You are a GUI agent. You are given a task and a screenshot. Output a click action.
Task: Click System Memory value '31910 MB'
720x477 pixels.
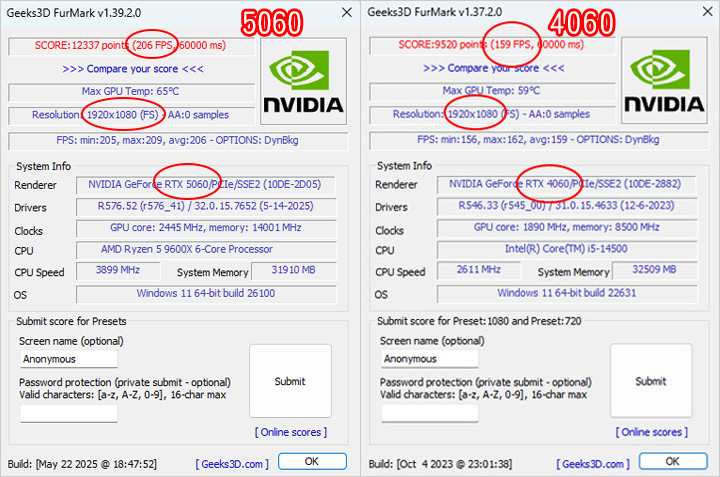click(294, 270)
